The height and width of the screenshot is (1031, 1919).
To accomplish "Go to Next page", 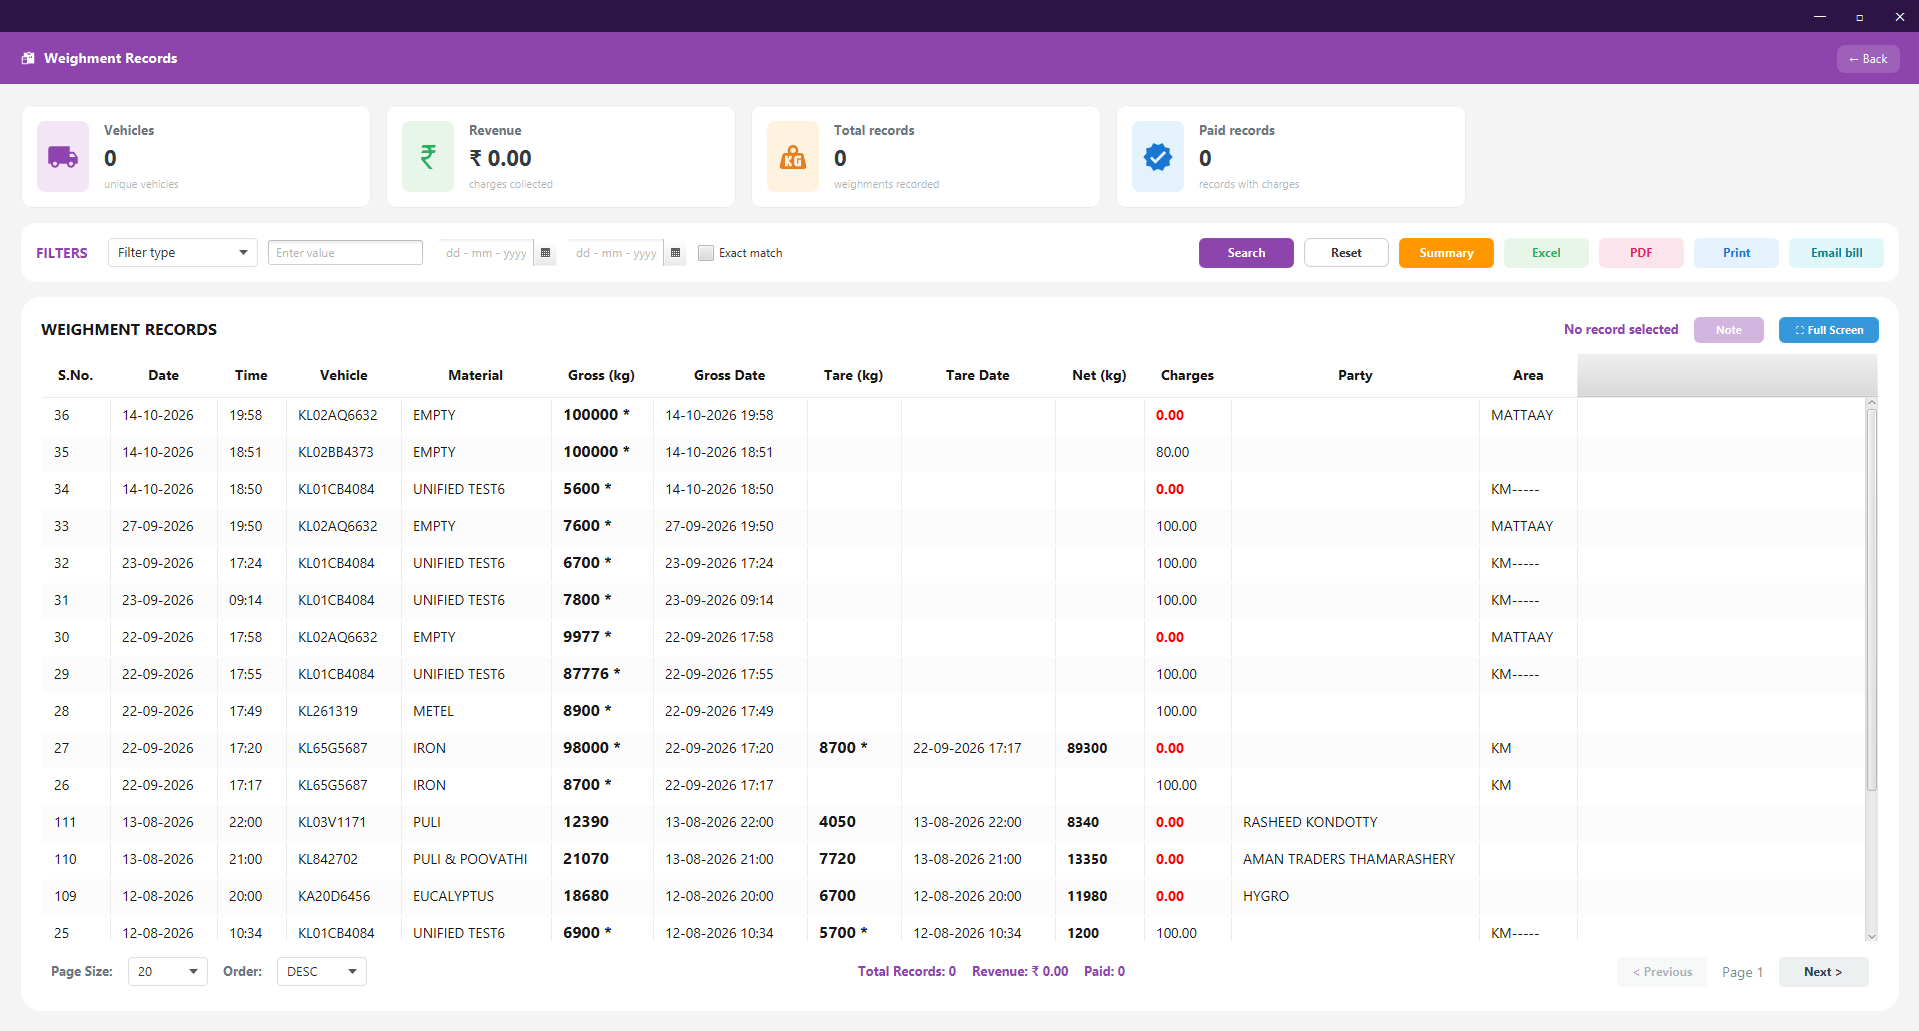I will coord(1823,972).
